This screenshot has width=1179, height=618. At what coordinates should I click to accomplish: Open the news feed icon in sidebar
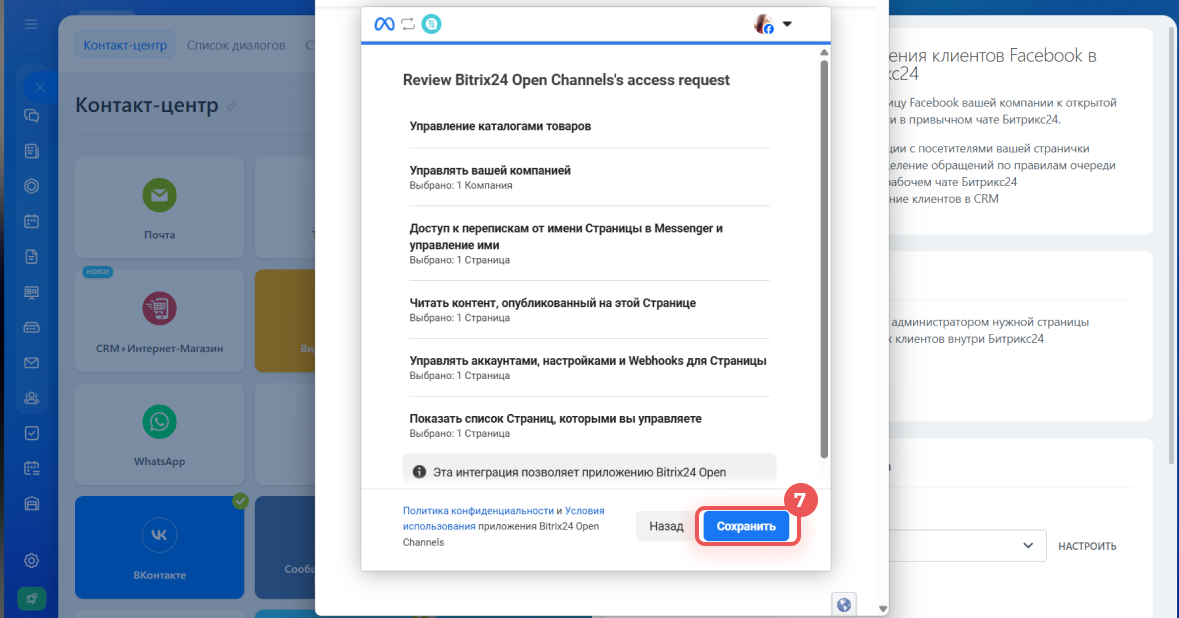(x=32, y=151)
